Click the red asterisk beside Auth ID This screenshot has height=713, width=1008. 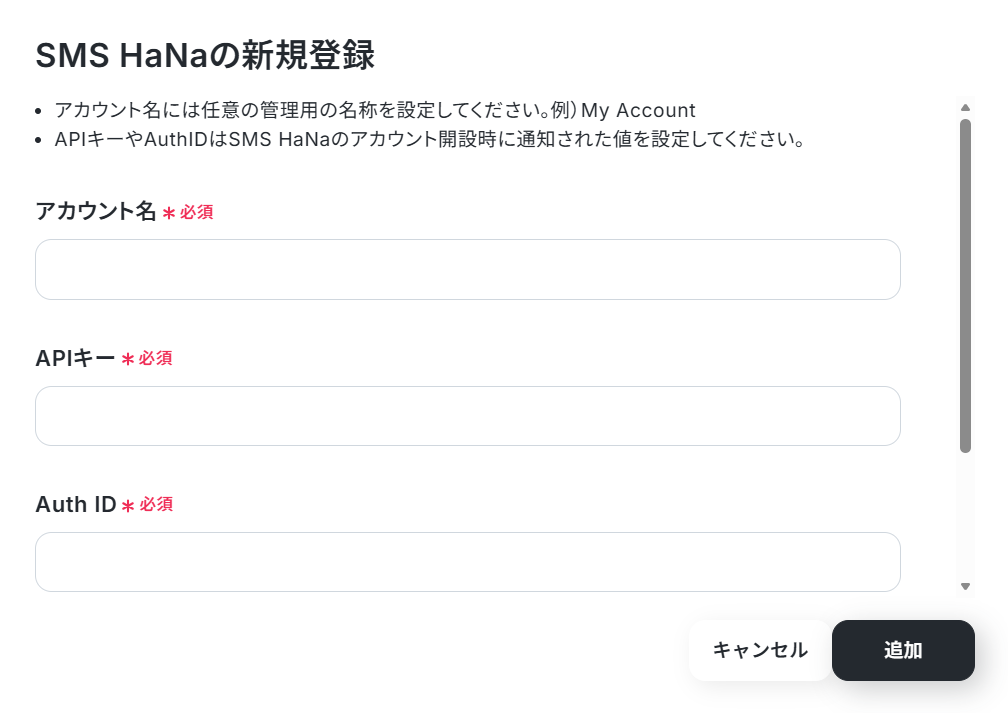(127, 505)
